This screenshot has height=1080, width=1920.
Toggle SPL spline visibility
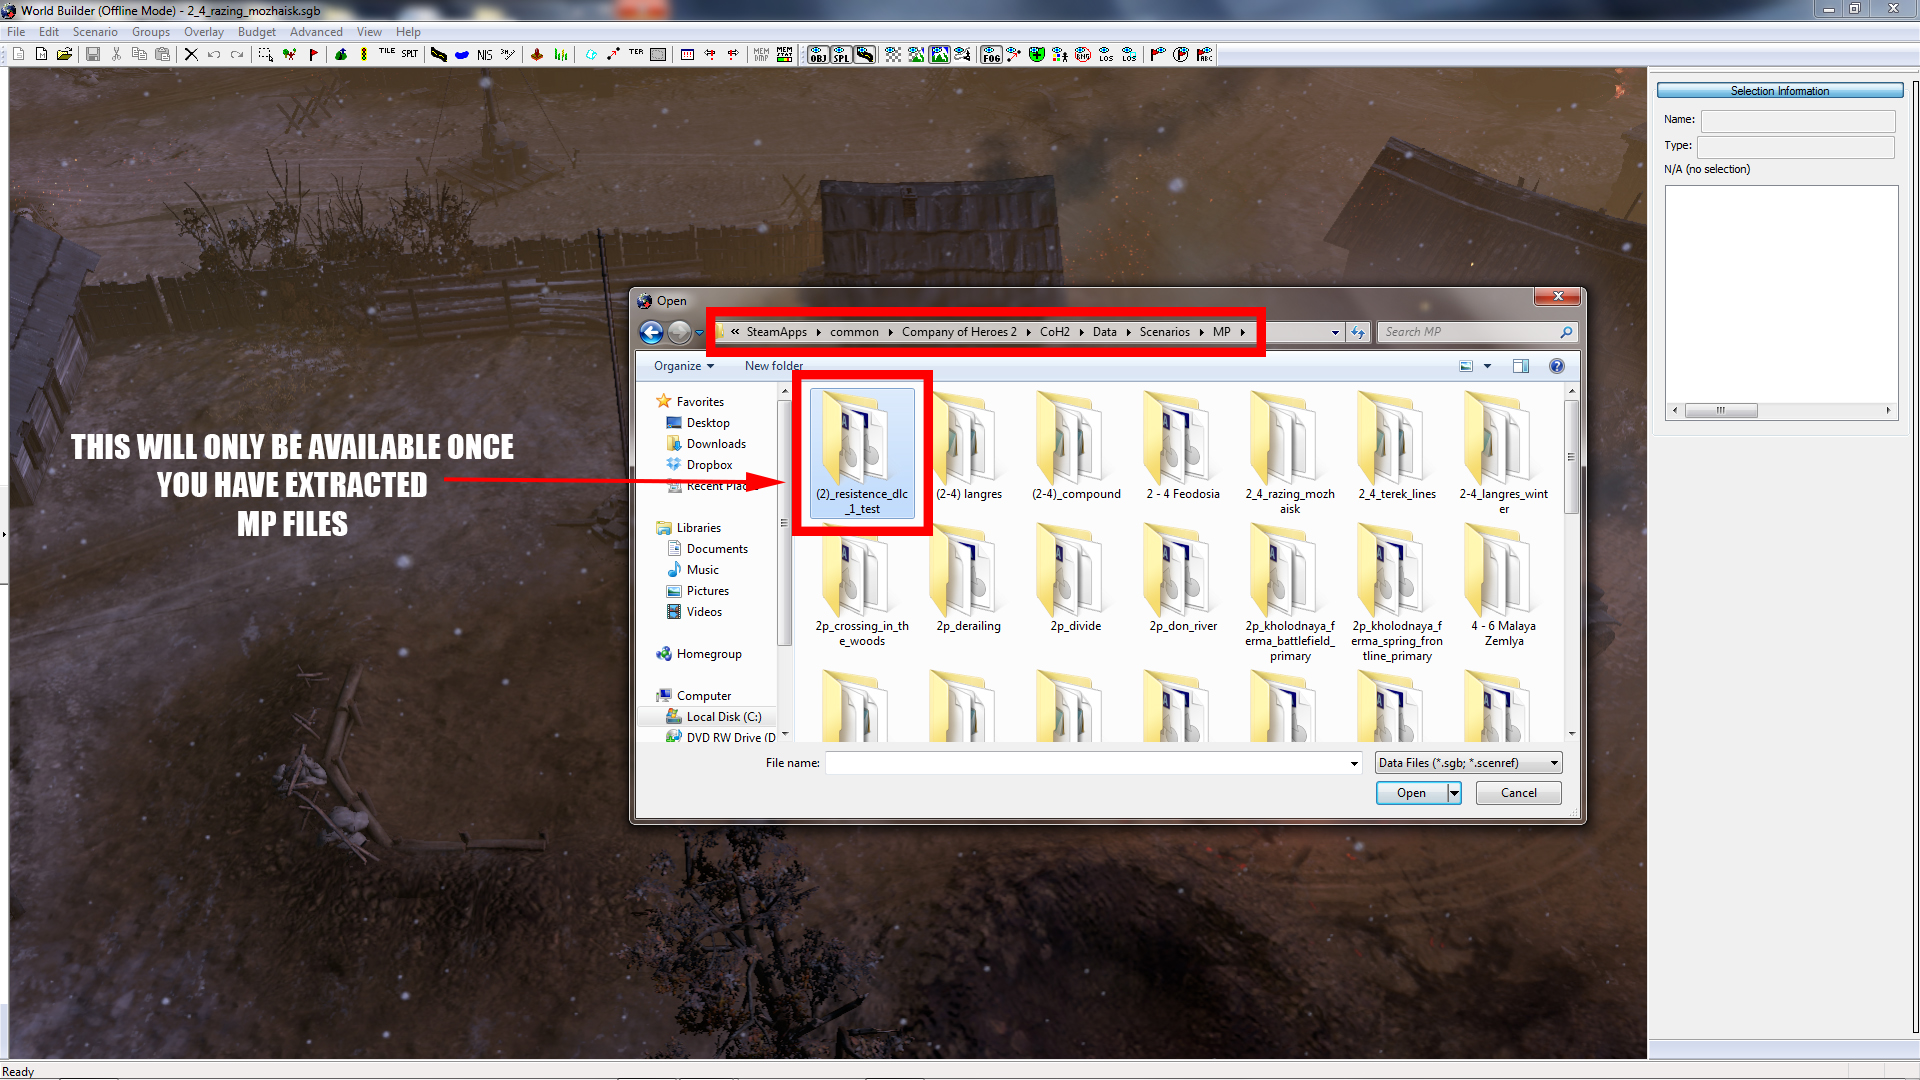point(841,54)
